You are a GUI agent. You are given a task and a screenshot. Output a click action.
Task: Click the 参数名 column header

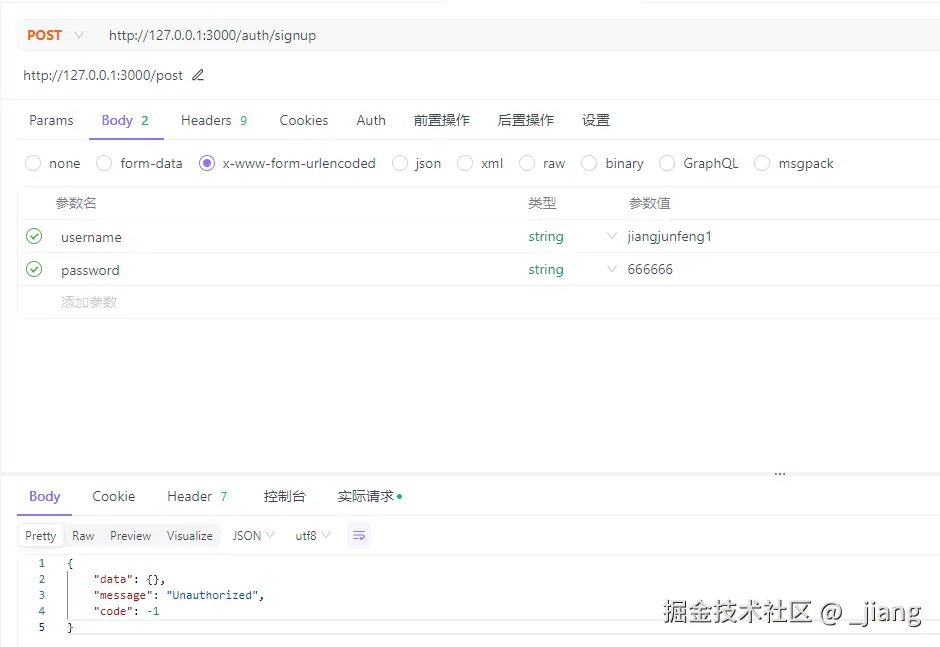click(76, 203)
